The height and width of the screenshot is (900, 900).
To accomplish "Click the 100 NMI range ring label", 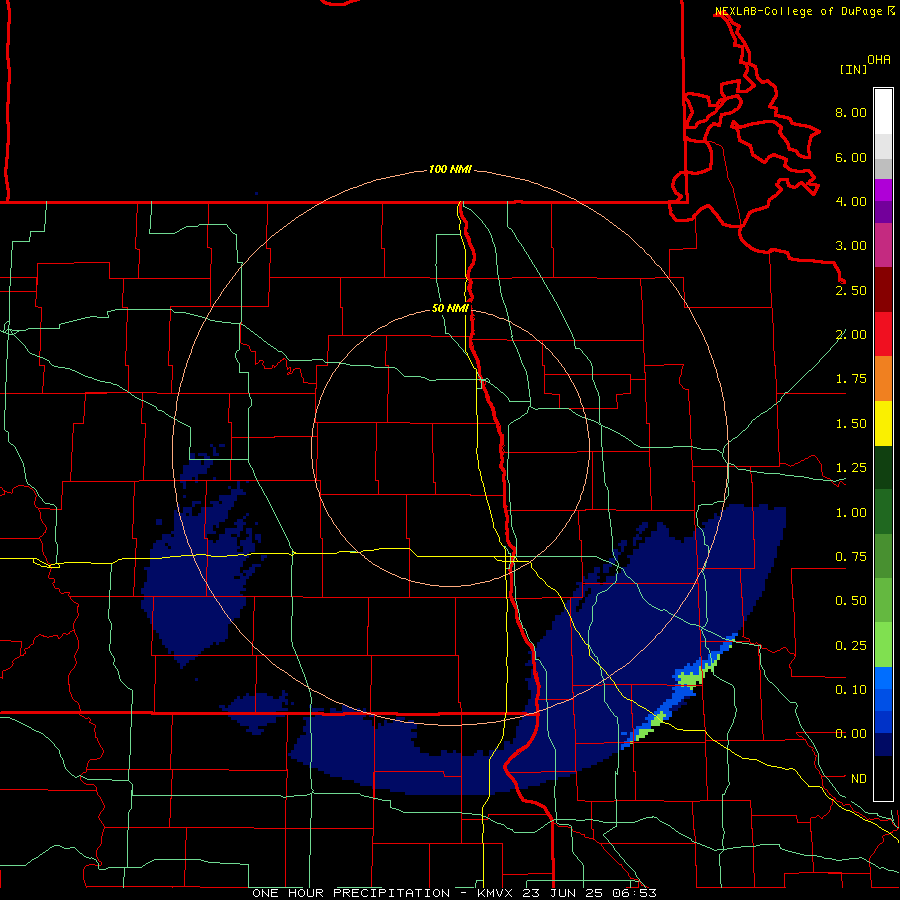I will [450, 169].
